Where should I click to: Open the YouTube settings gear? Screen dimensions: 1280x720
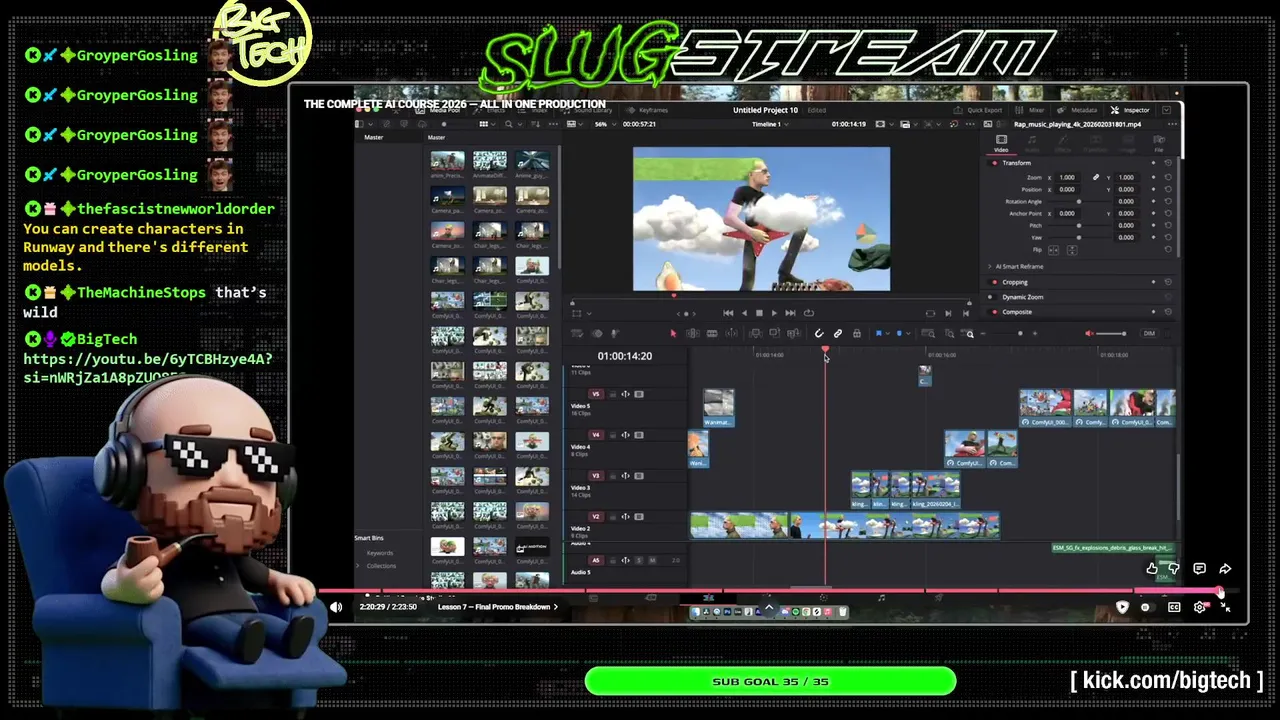(x=1199, y=607)
